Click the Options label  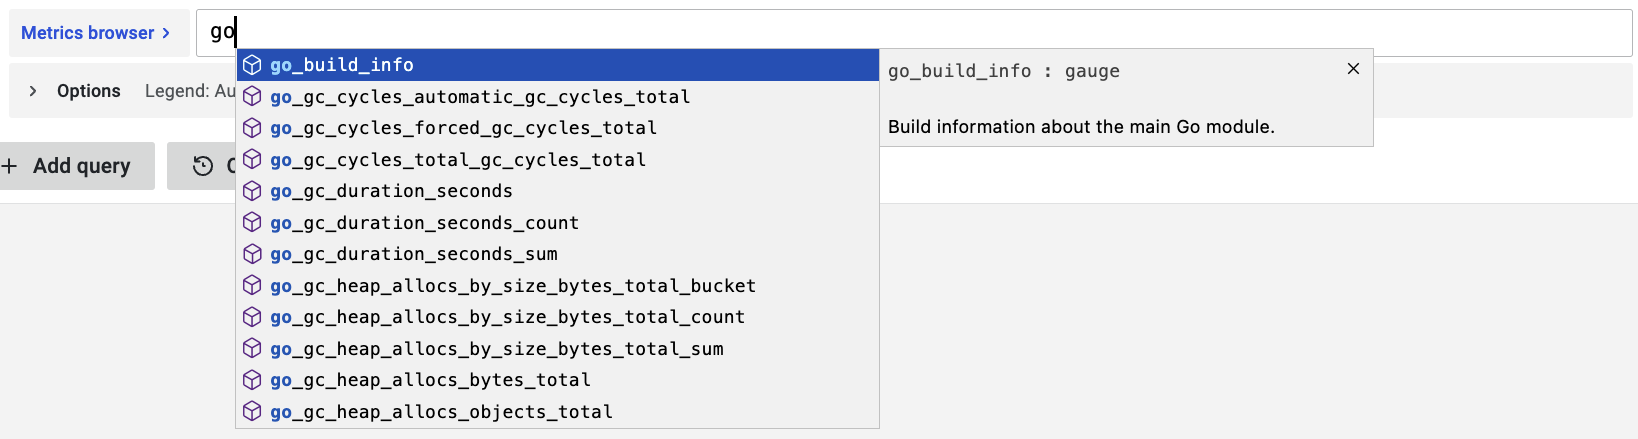(88, 91)
